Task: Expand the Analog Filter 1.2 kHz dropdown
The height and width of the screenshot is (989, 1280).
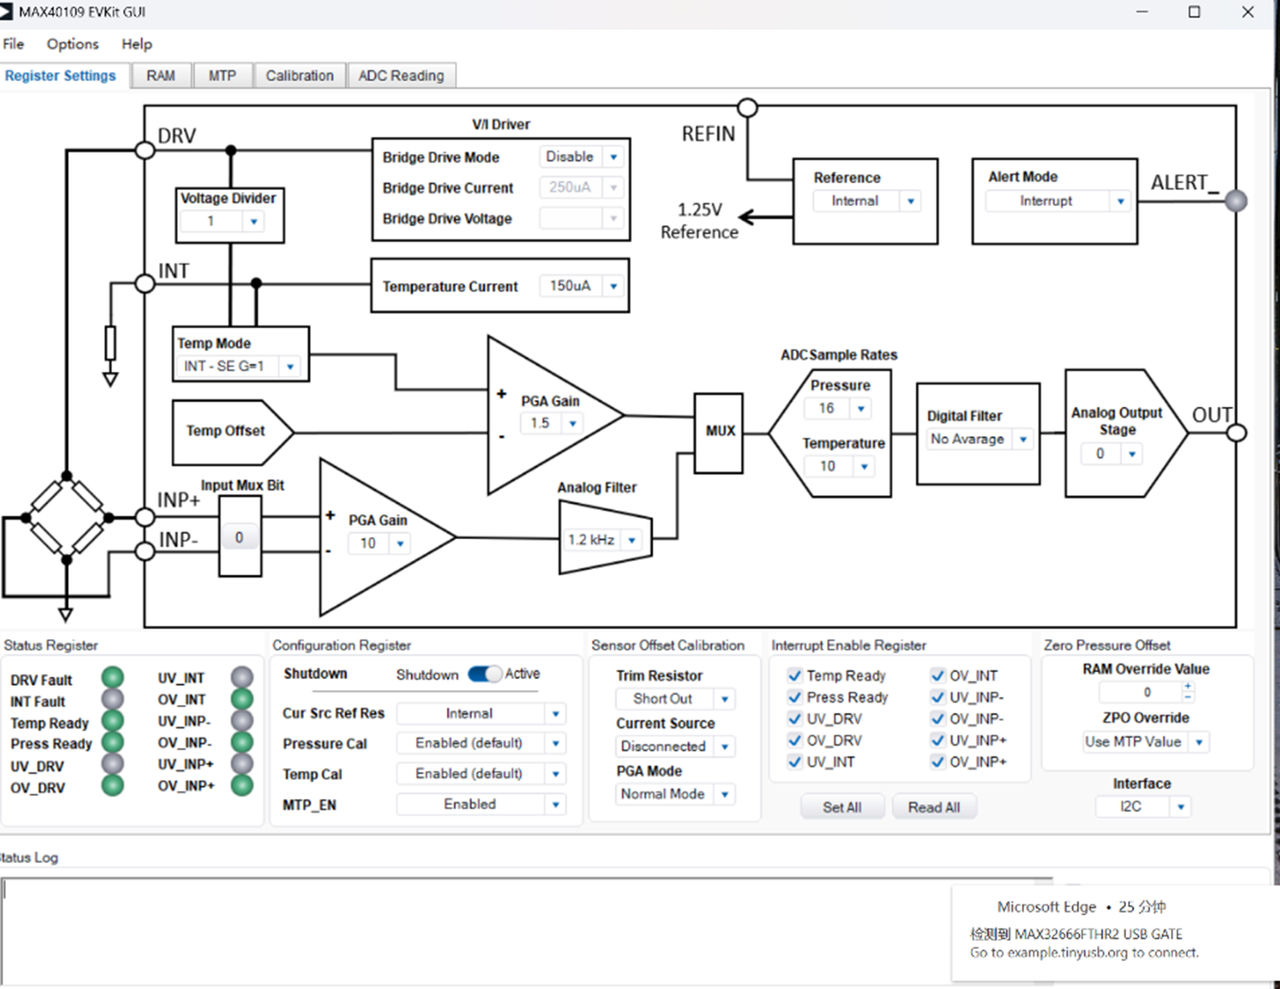Action: point(631,540)
